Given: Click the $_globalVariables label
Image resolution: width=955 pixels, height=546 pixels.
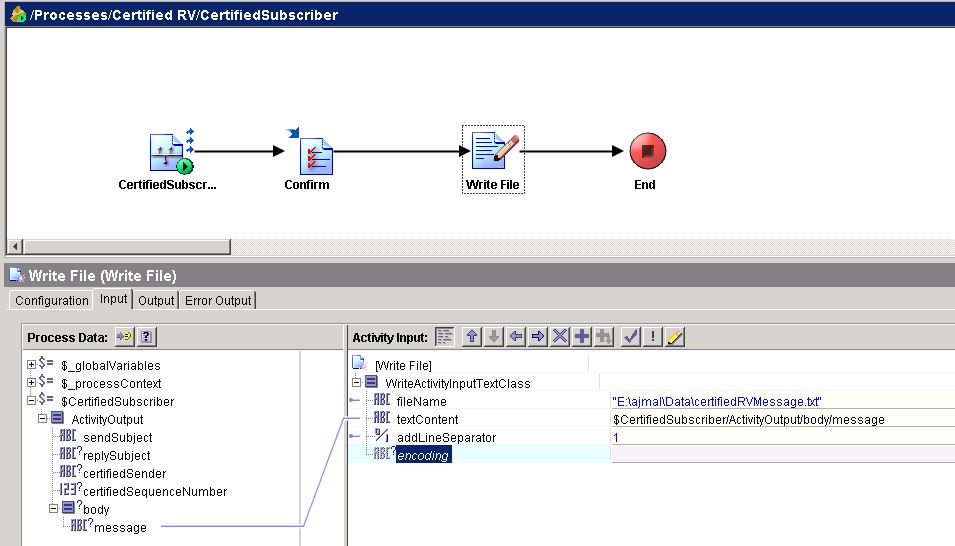Looking at the screenshot, I should coord(110,366).
